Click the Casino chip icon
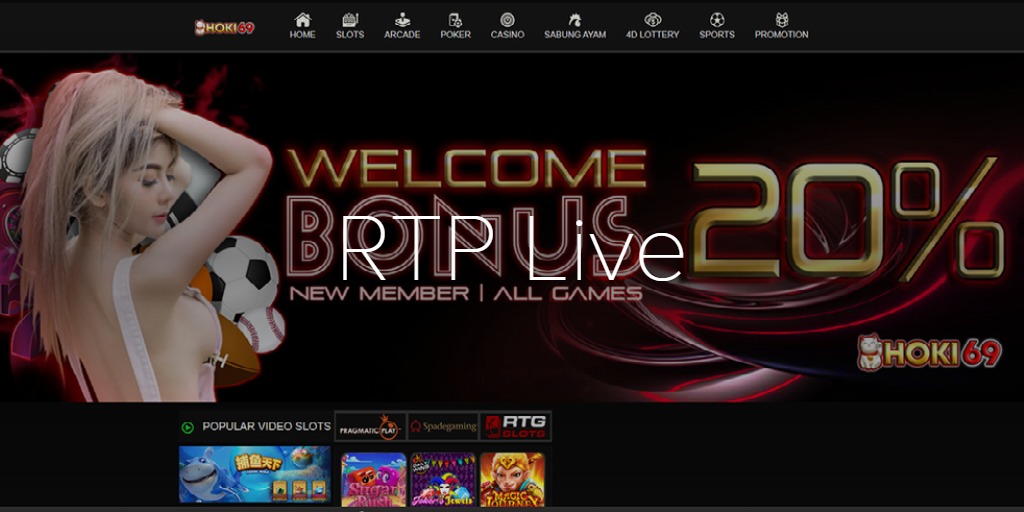Image resolution: width=1024 pixels, height=512 pixels. click(507, 20)
